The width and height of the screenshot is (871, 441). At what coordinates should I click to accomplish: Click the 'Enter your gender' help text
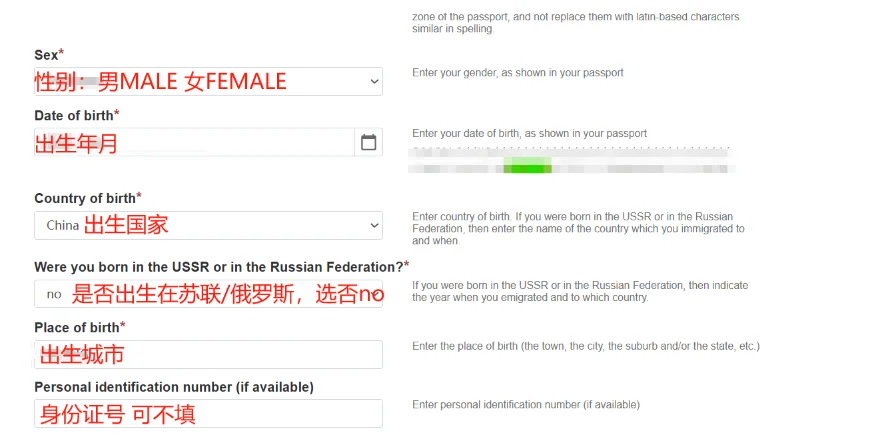(518, 73)
